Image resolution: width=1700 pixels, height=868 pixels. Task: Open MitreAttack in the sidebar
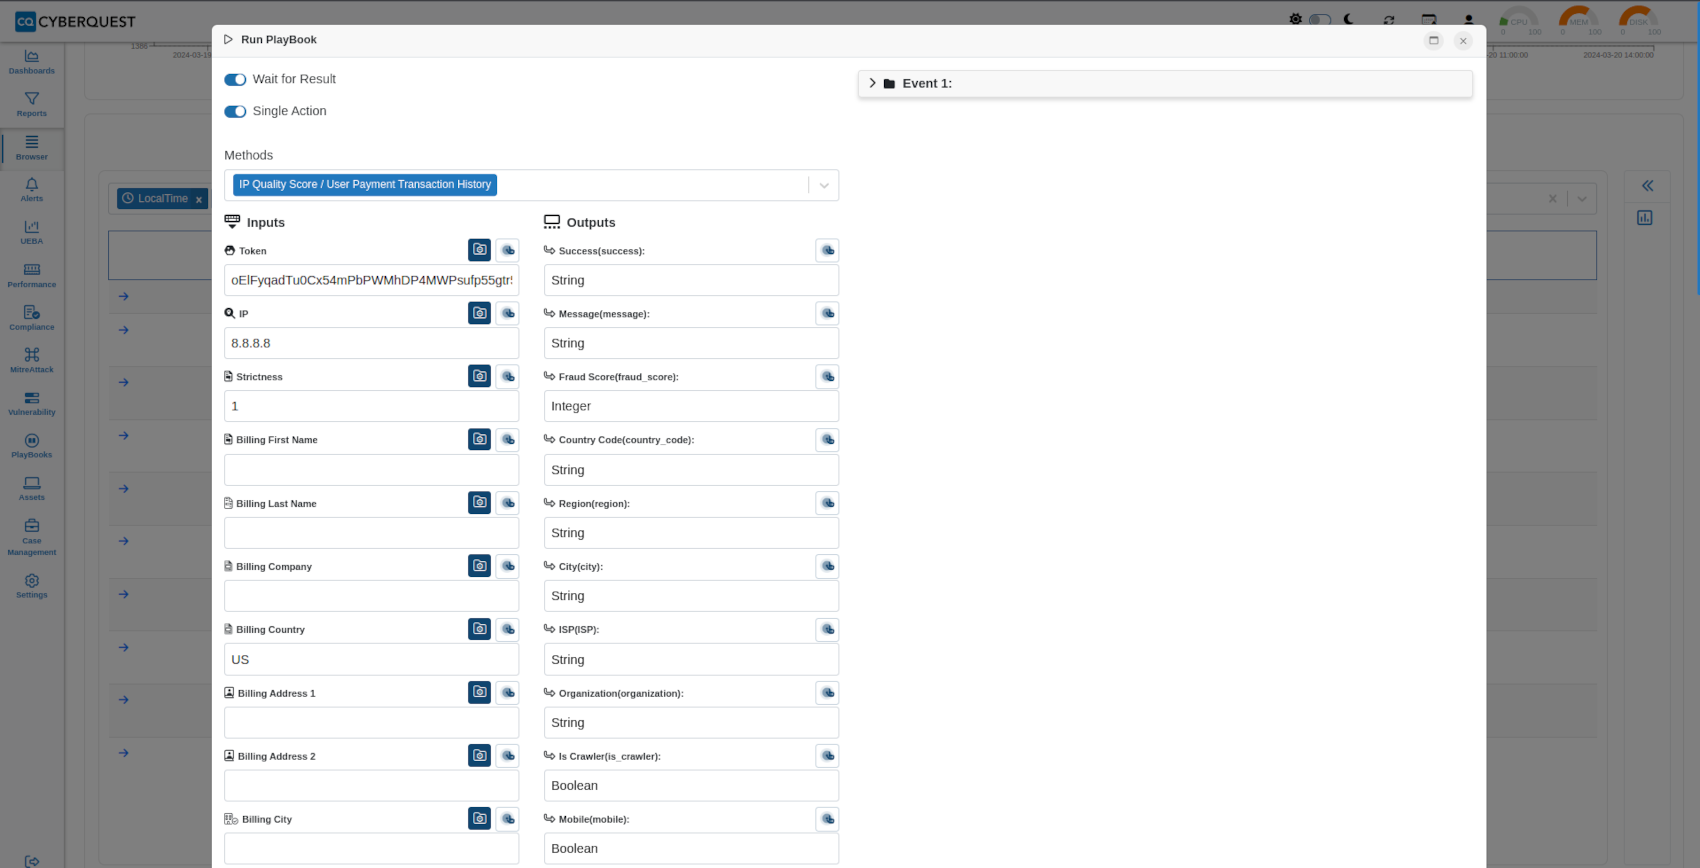point(32,361)
